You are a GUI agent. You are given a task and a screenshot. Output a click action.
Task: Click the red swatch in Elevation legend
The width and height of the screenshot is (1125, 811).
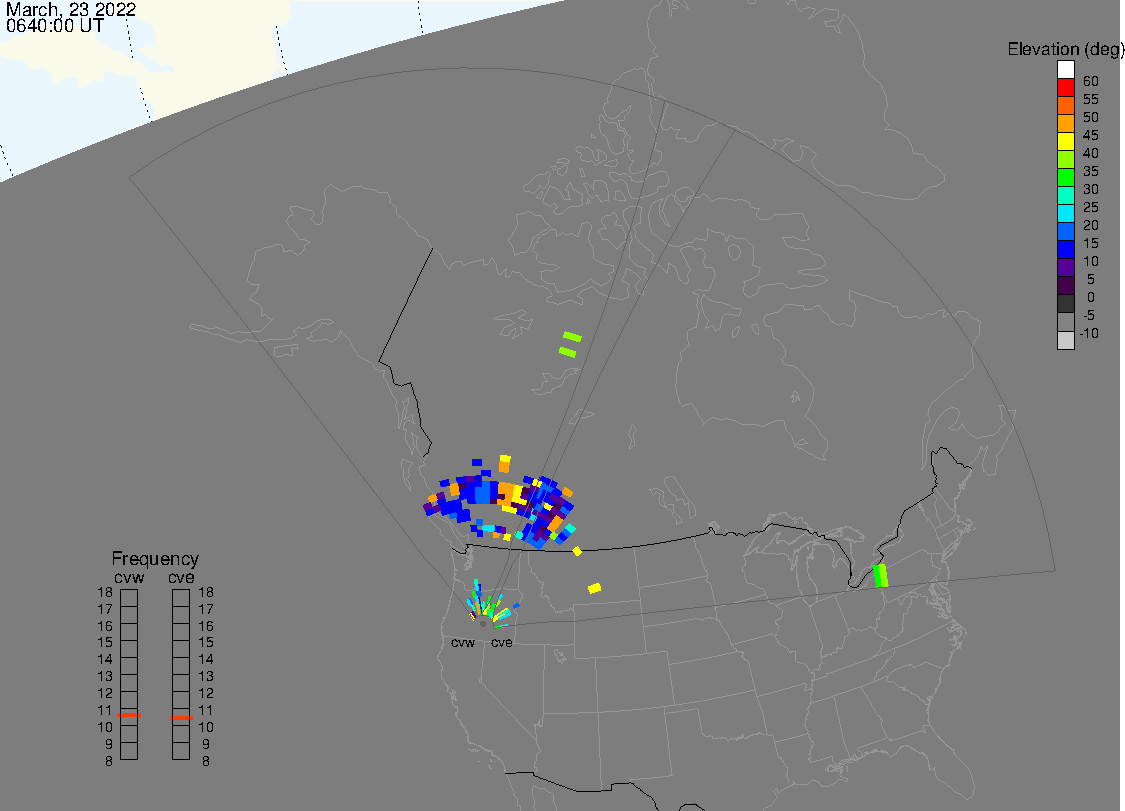click(1066, 88)
